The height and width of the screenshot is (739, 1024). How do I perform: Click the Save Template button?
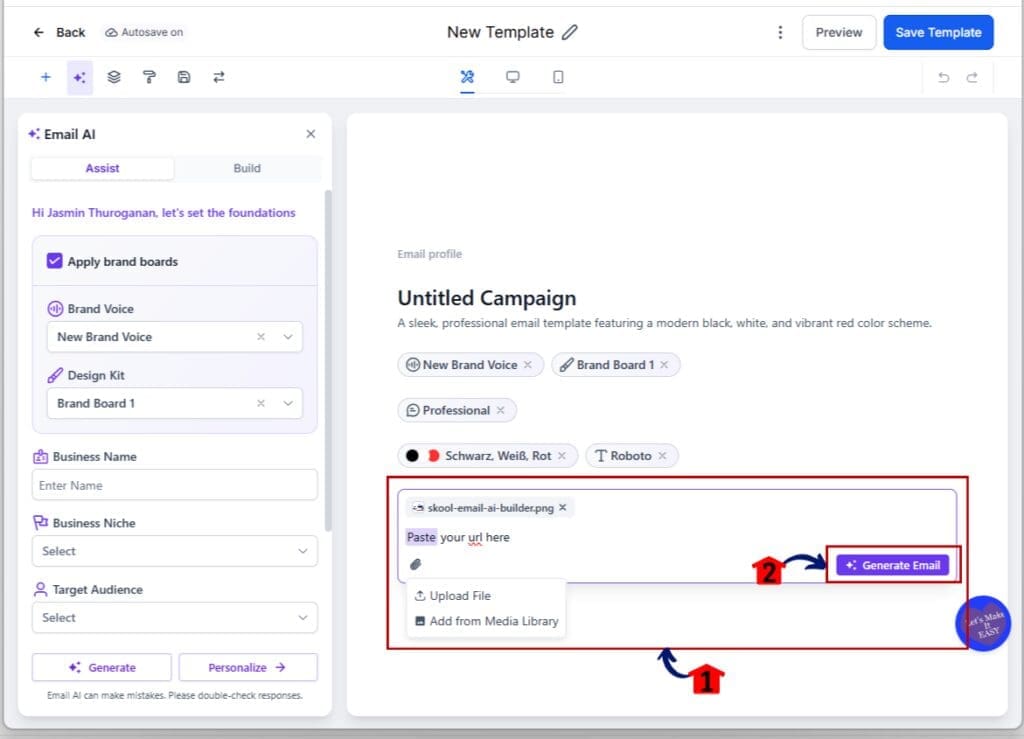[938, 32]
